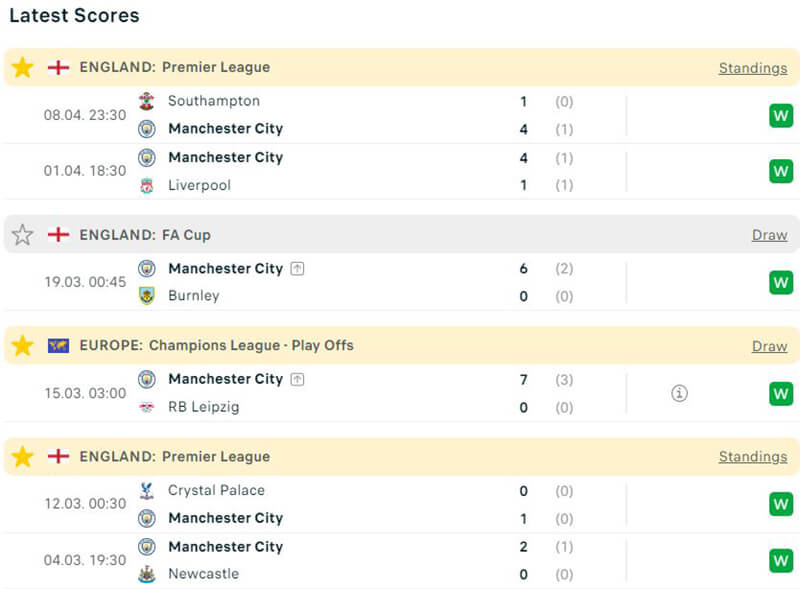Select the ENGLAND: FA Cup league title
The image size is (800, 589).
pos(145,235)
